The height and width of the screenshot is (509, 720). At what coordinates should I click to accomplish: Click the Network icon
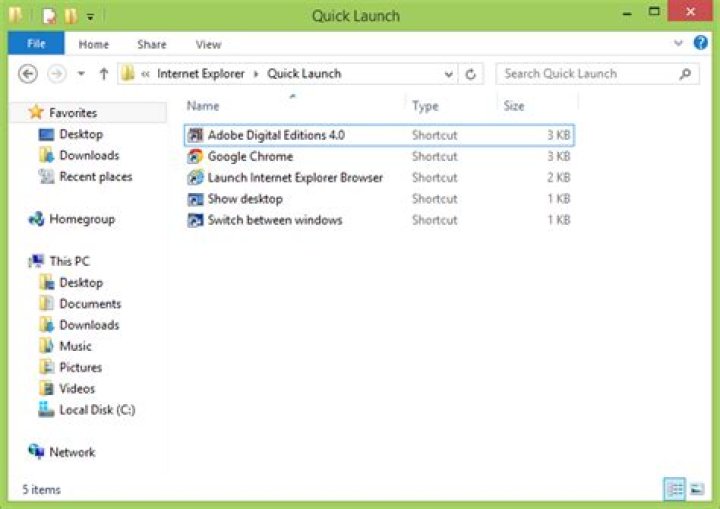[x=36, y=452]
